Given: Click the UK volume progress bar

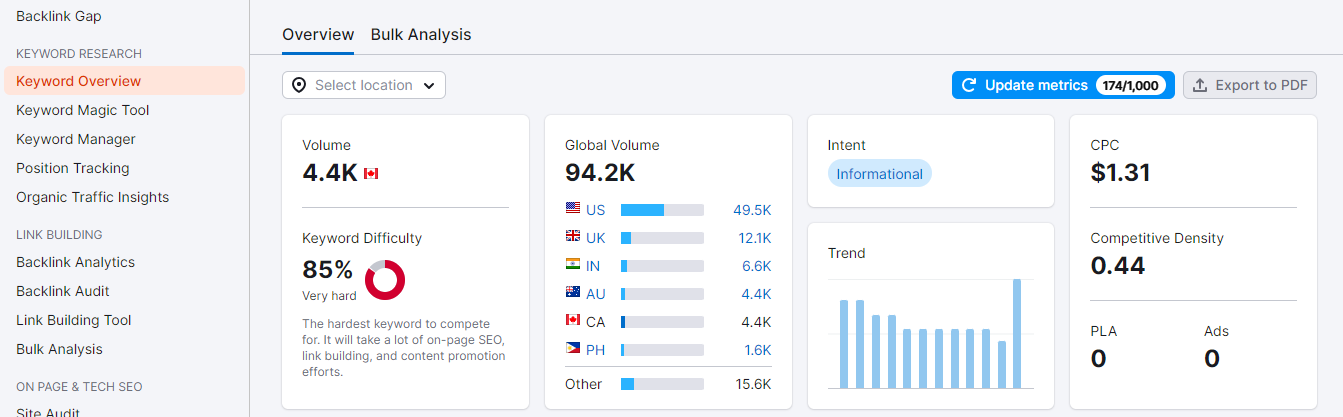Looking at the screenshot, I should (662, 238).
